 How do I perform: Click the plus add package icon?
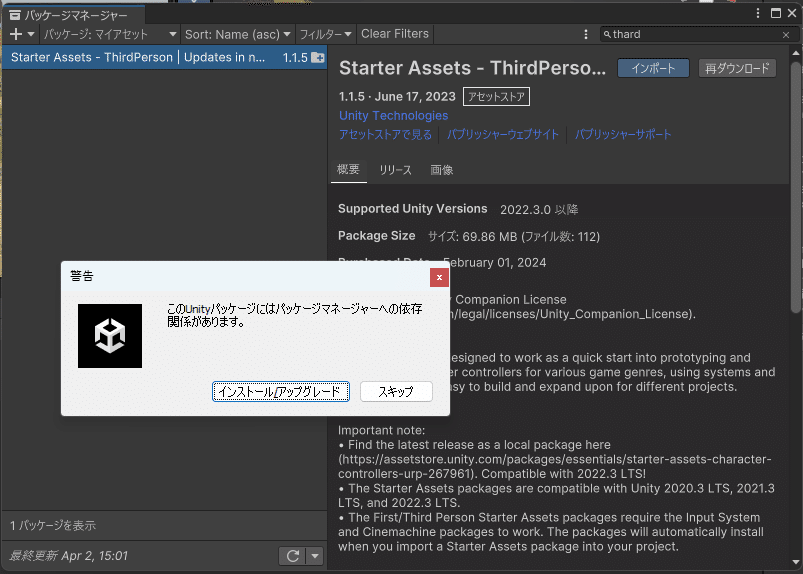(x=16, y=34)
